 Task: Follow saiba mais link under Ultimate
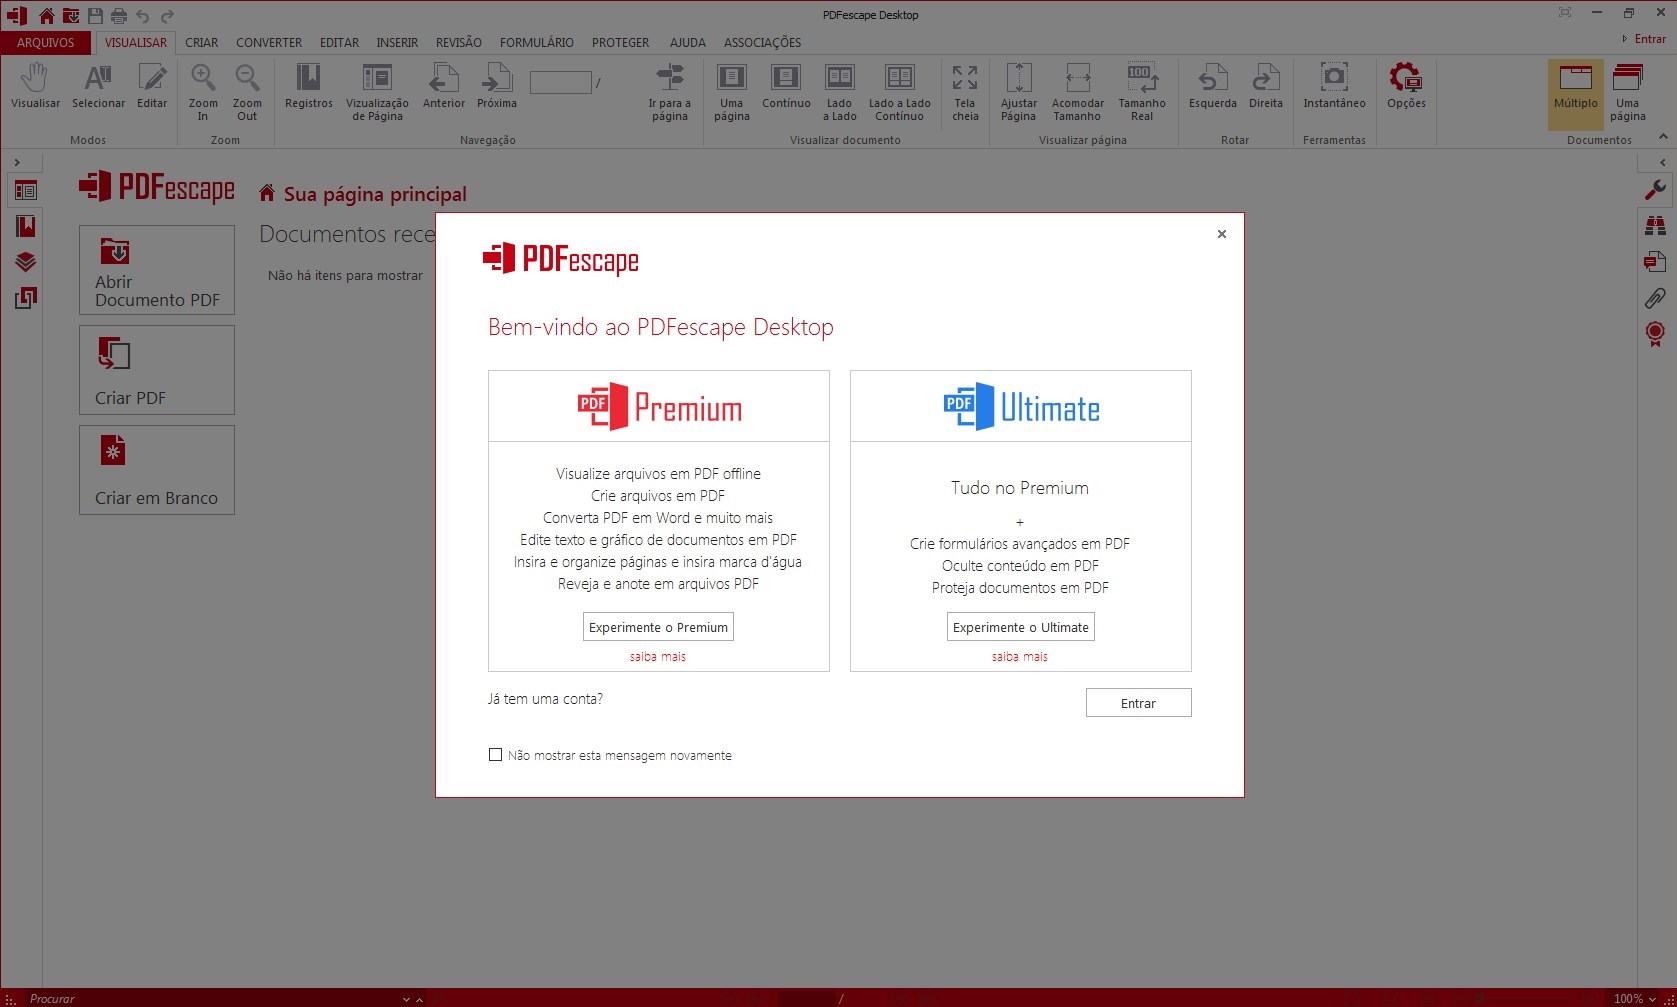coord(1020,657)
